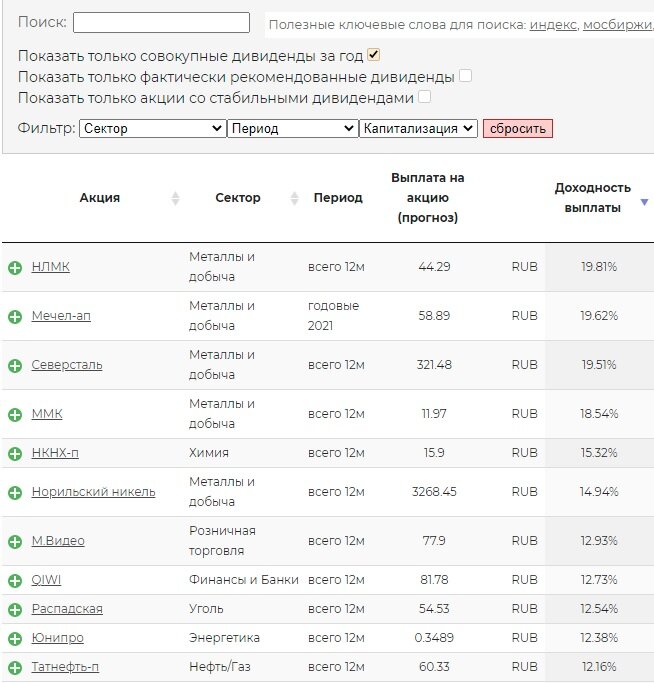Click the сбросить reset button
654x683 pixels.
pos(518,128)
